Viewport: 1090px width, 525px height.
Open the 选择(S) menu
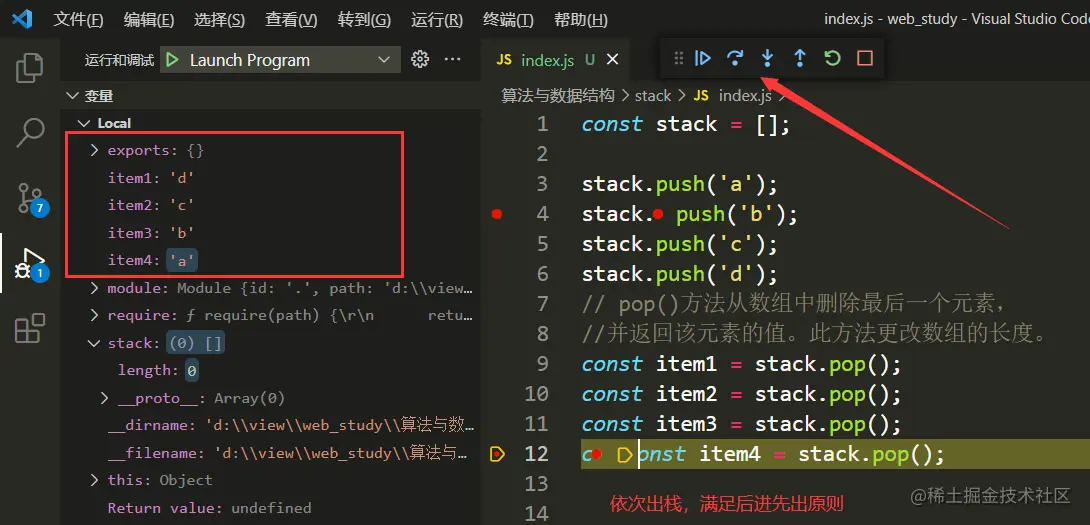220,19
